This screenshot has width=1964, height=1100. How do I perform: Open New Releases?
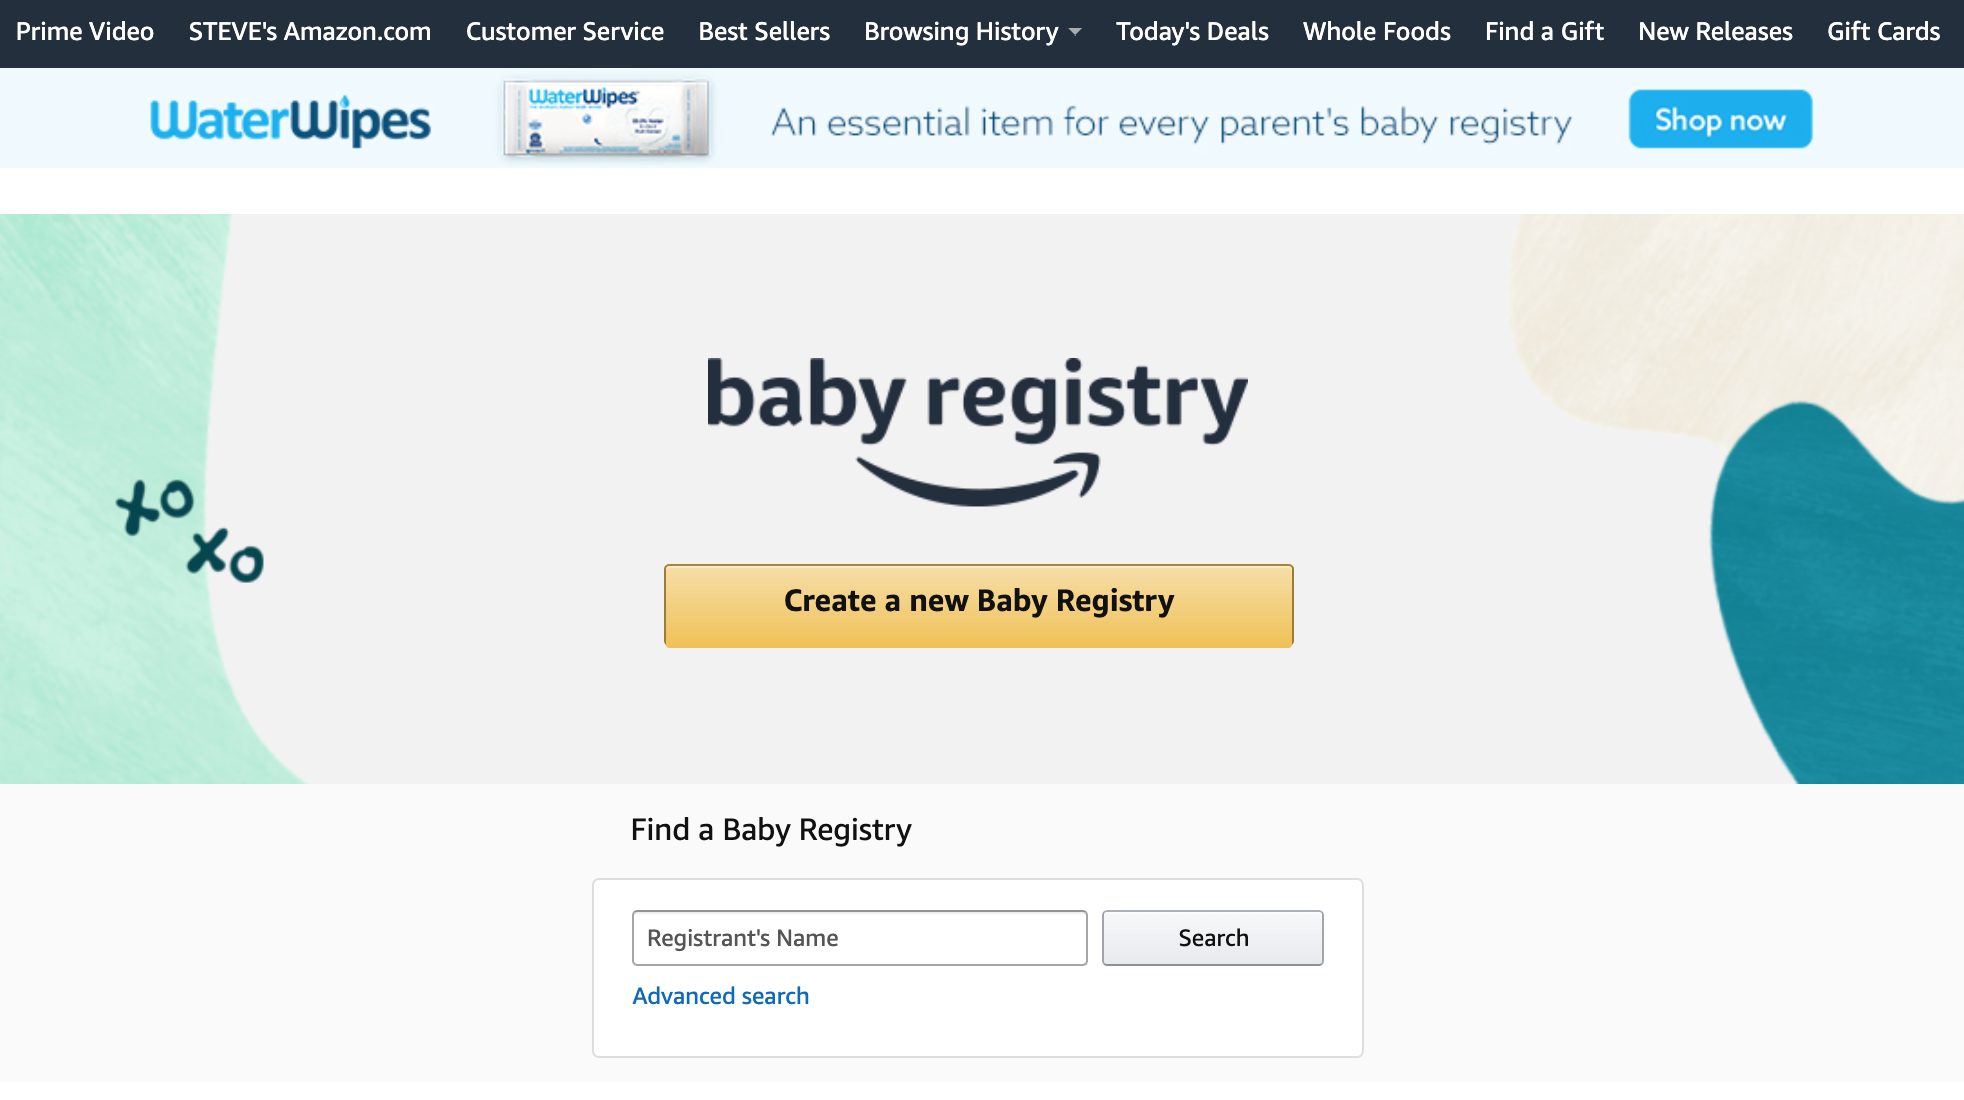(1714, 31)
